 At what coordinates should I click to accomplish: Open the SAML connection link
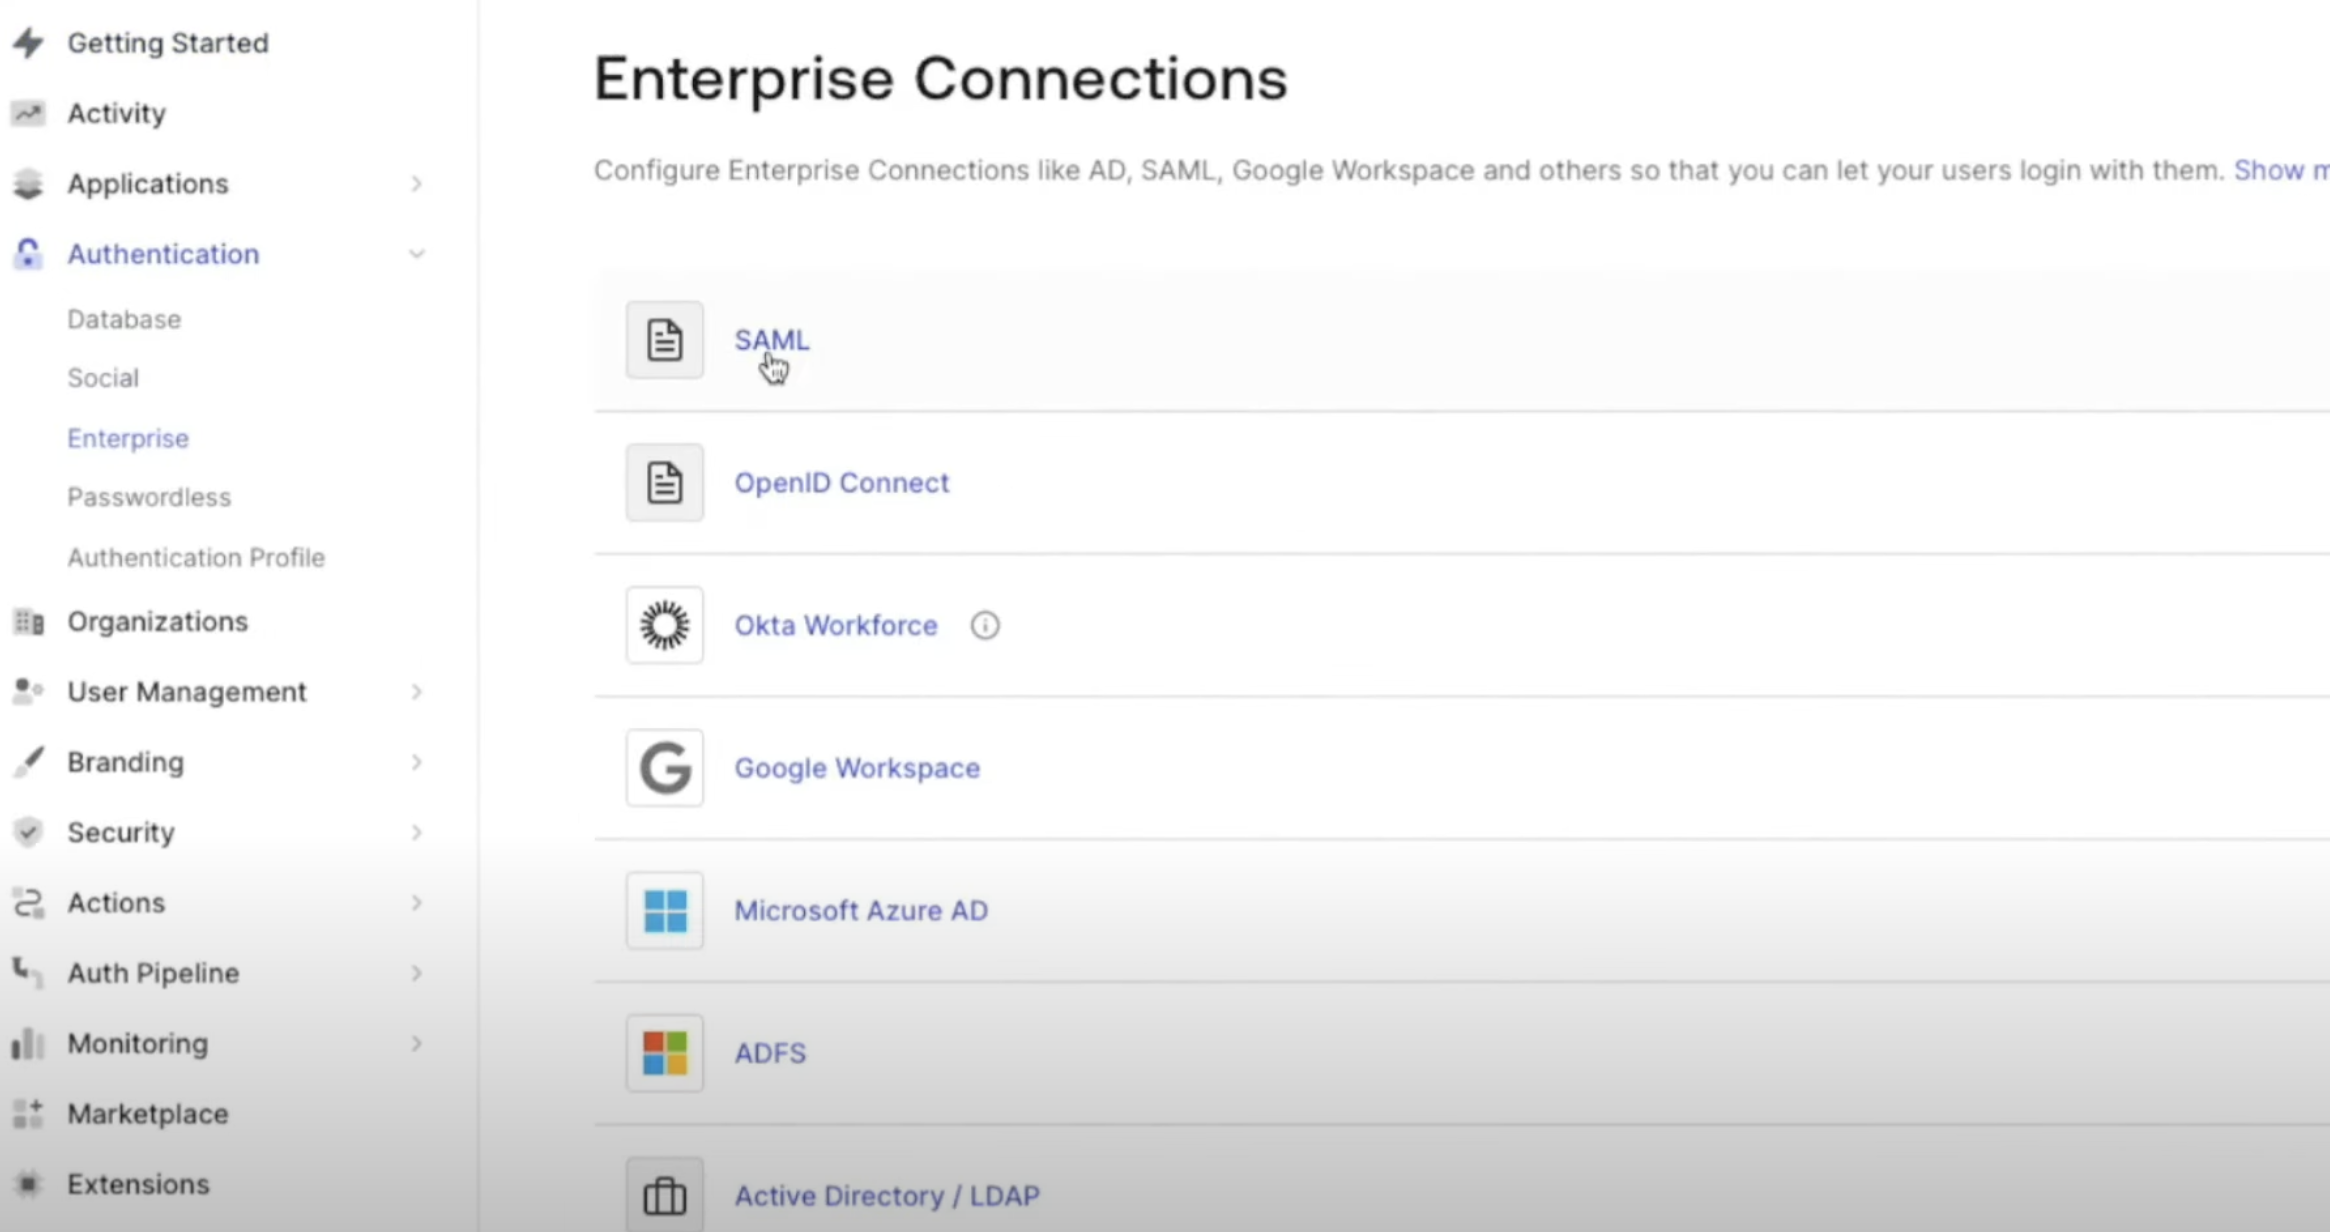pos(771,340)
